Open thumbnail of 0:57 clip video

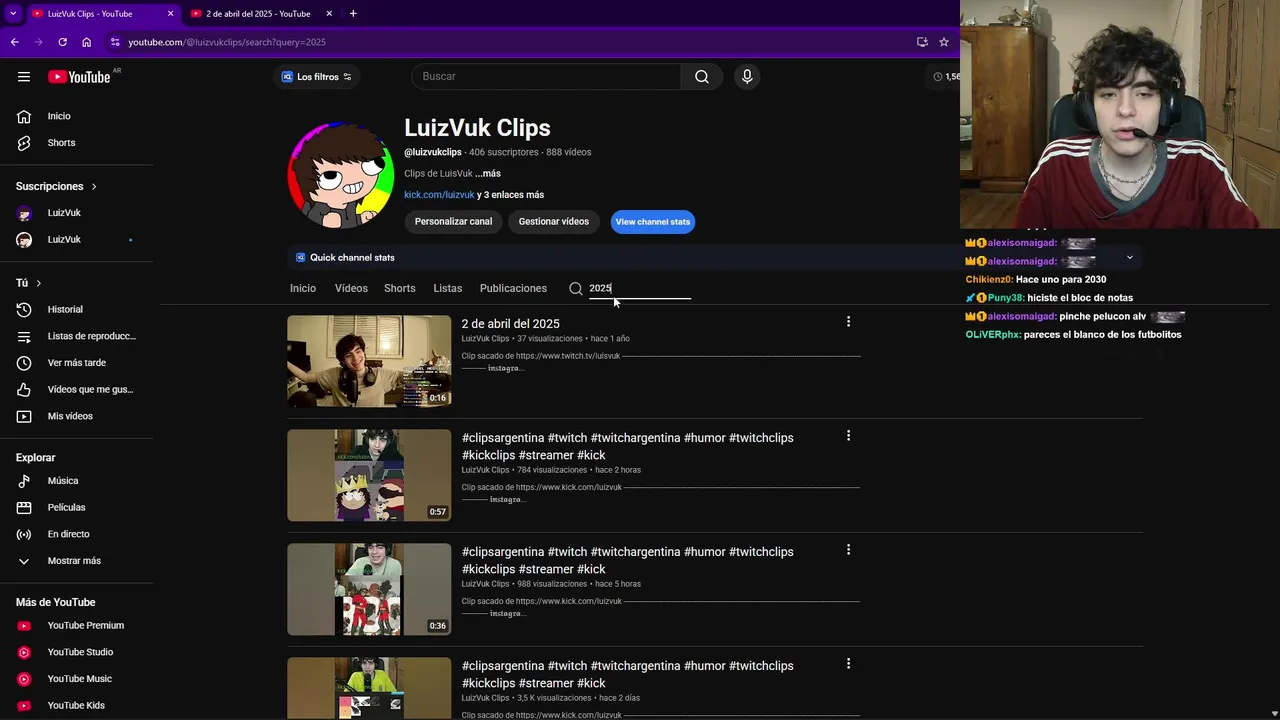pos(369,475)
